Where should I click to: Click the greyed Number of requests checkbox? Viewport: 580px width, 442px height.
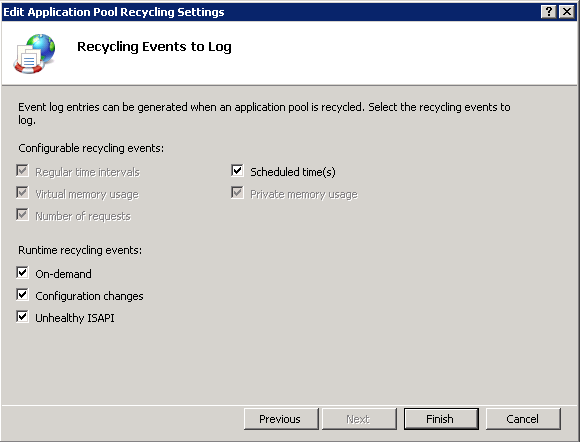click(x=22, y=215)
